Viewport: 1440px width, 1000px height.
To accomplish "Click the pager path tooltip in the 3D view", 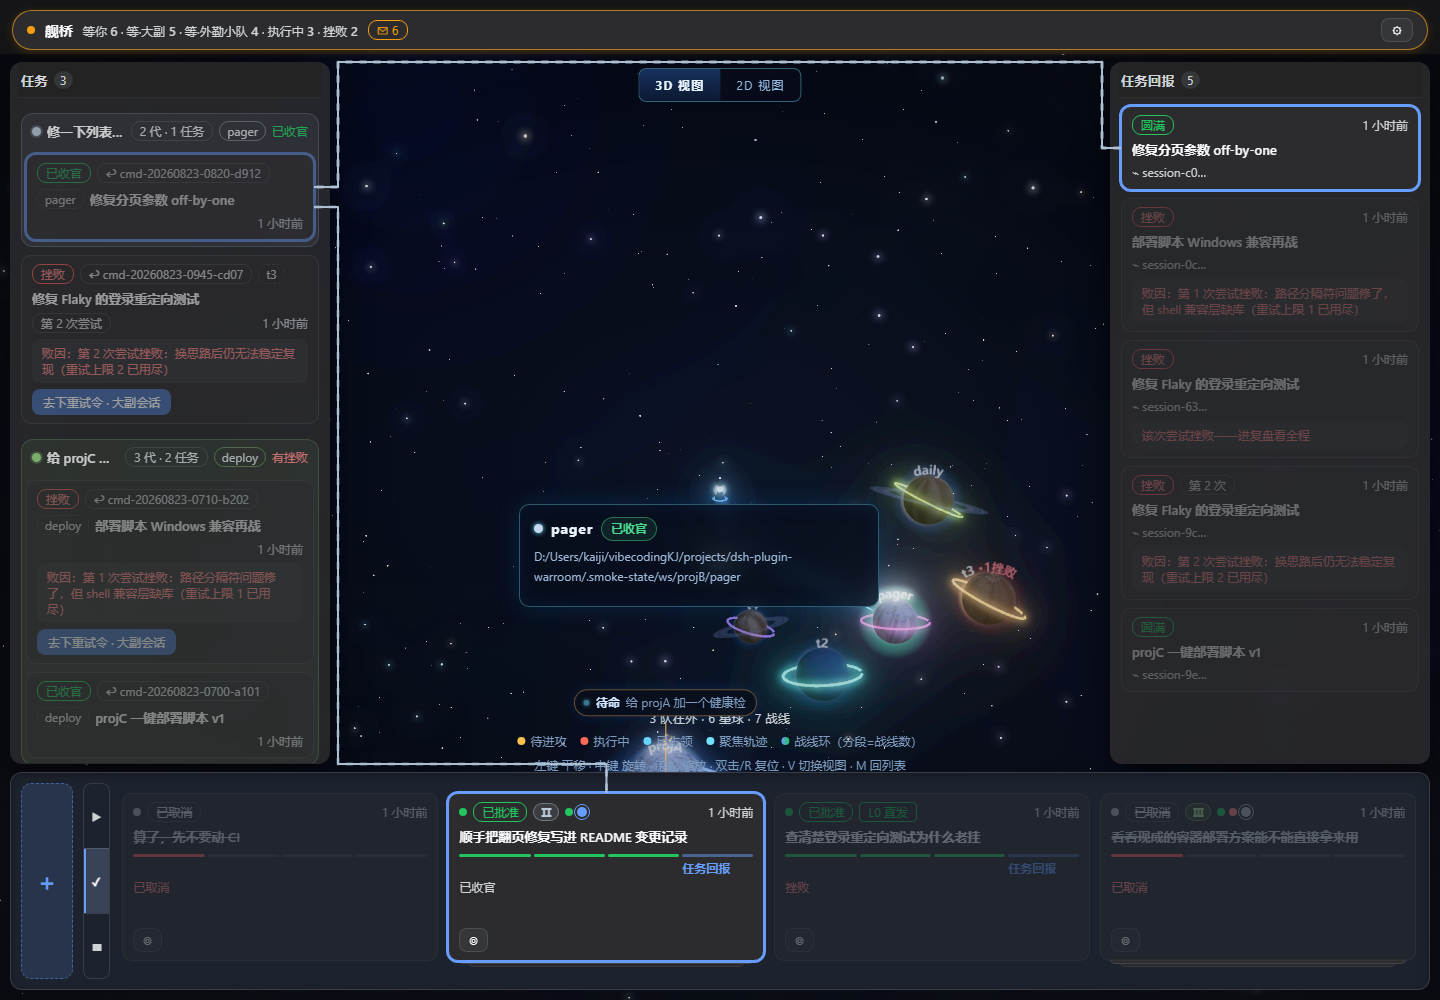I will click(699, 555).
